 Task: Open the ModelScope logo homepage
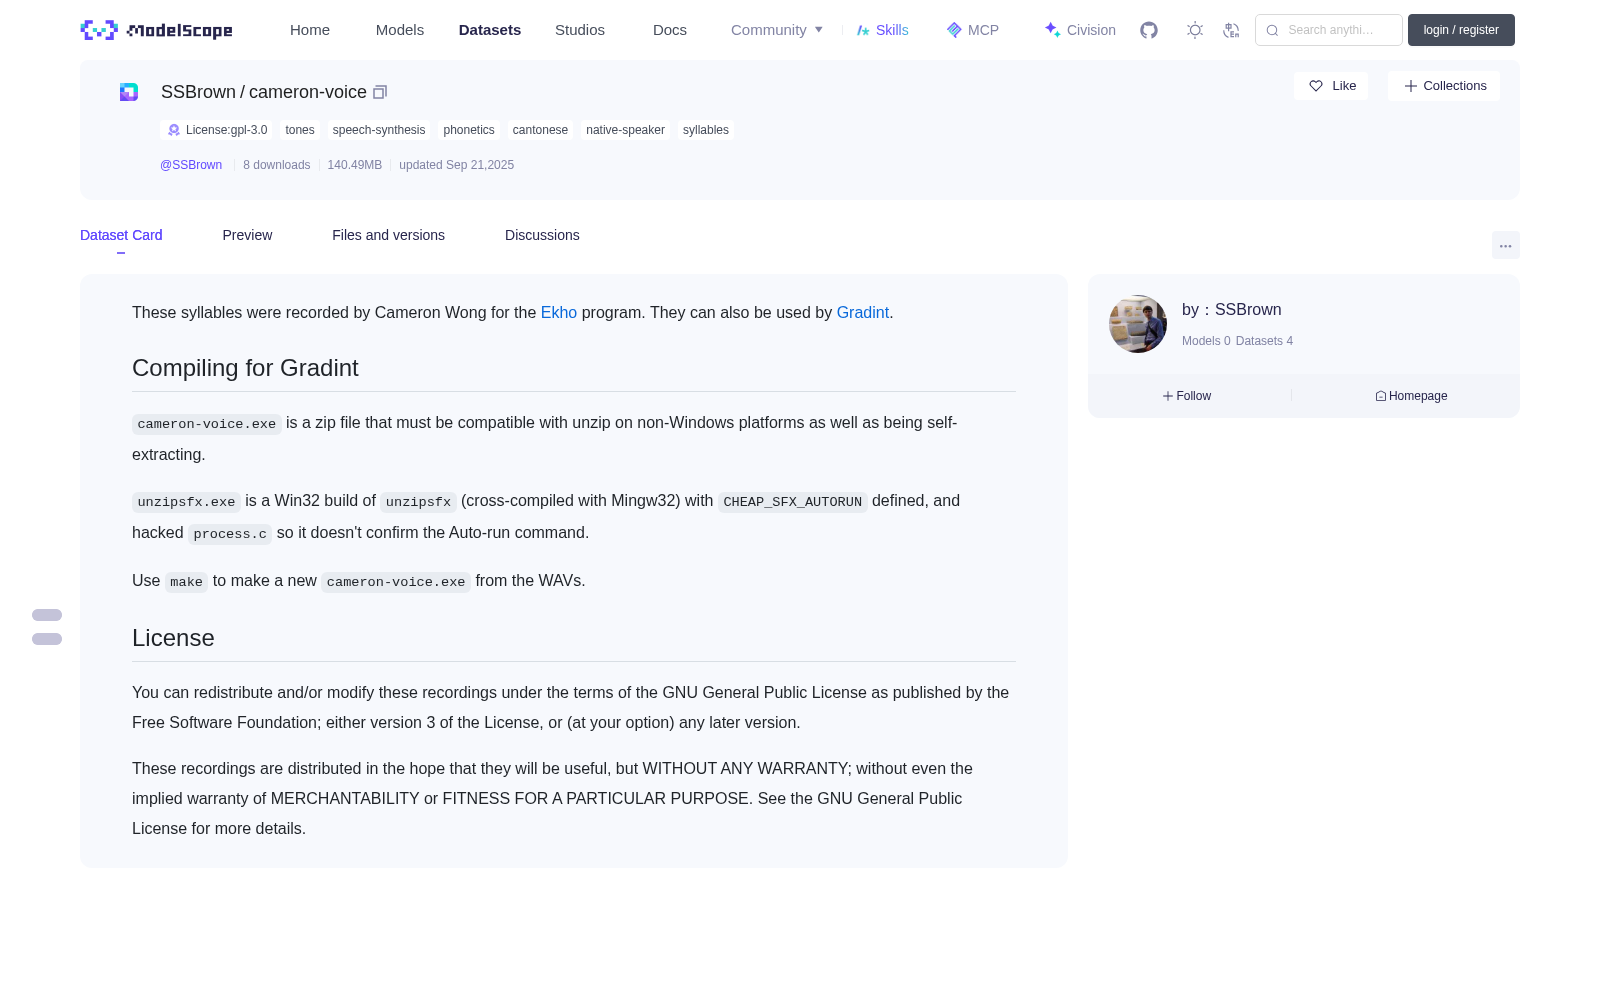(x=157, y=30)
